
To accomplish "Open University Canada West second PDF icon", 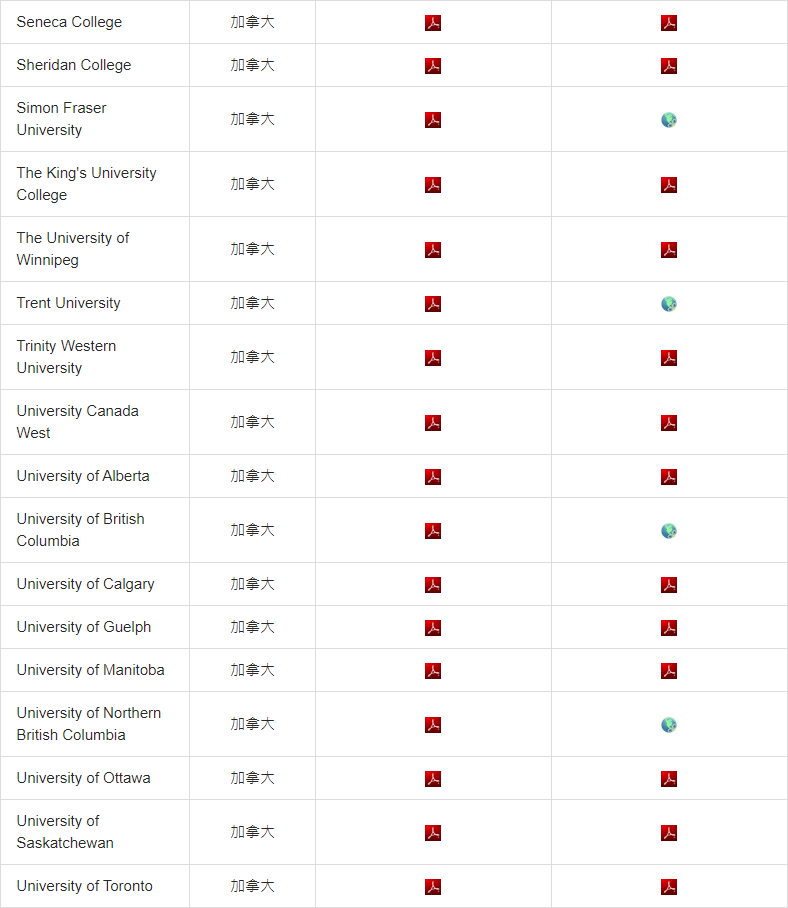I will click(669, 423).
